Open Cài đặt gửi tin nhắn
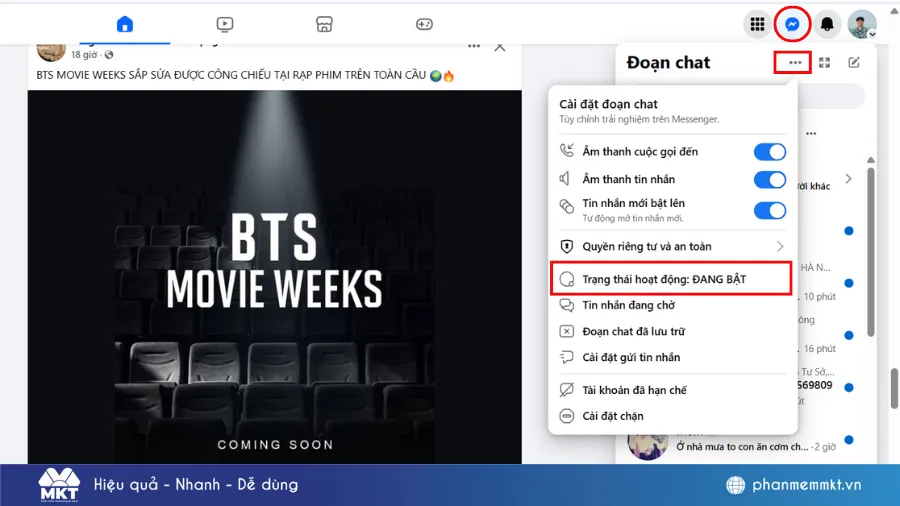This screenshot has height=506, width=900. 673,357
